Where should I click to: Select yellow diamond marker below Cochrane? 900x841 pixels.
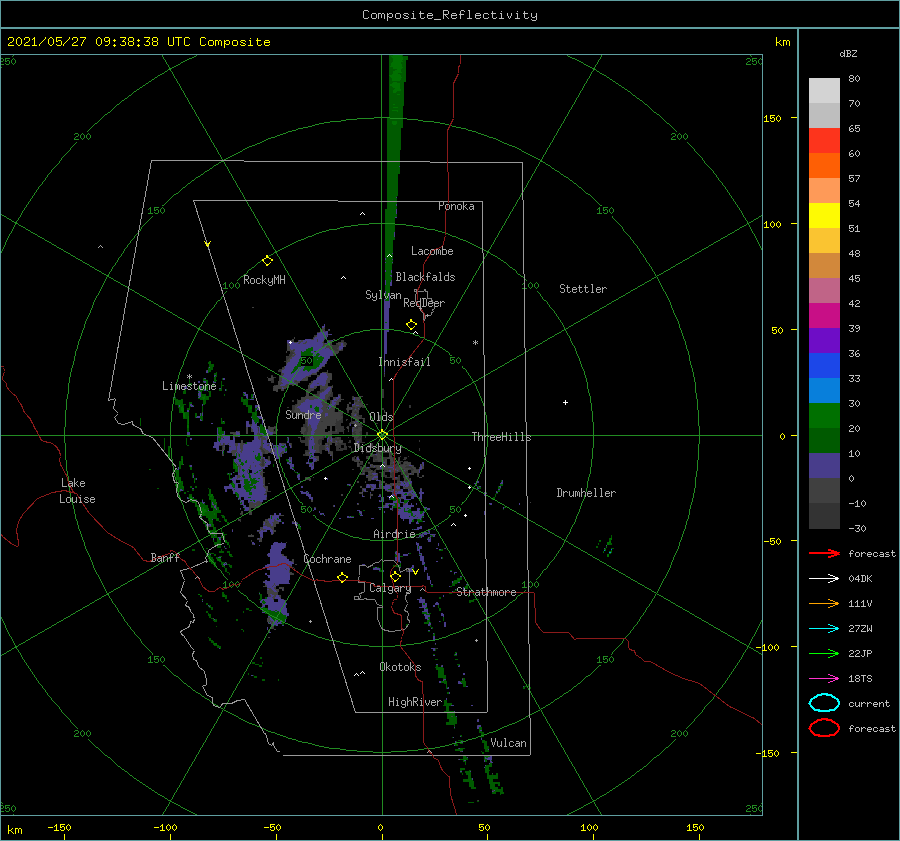click(342, 578)
